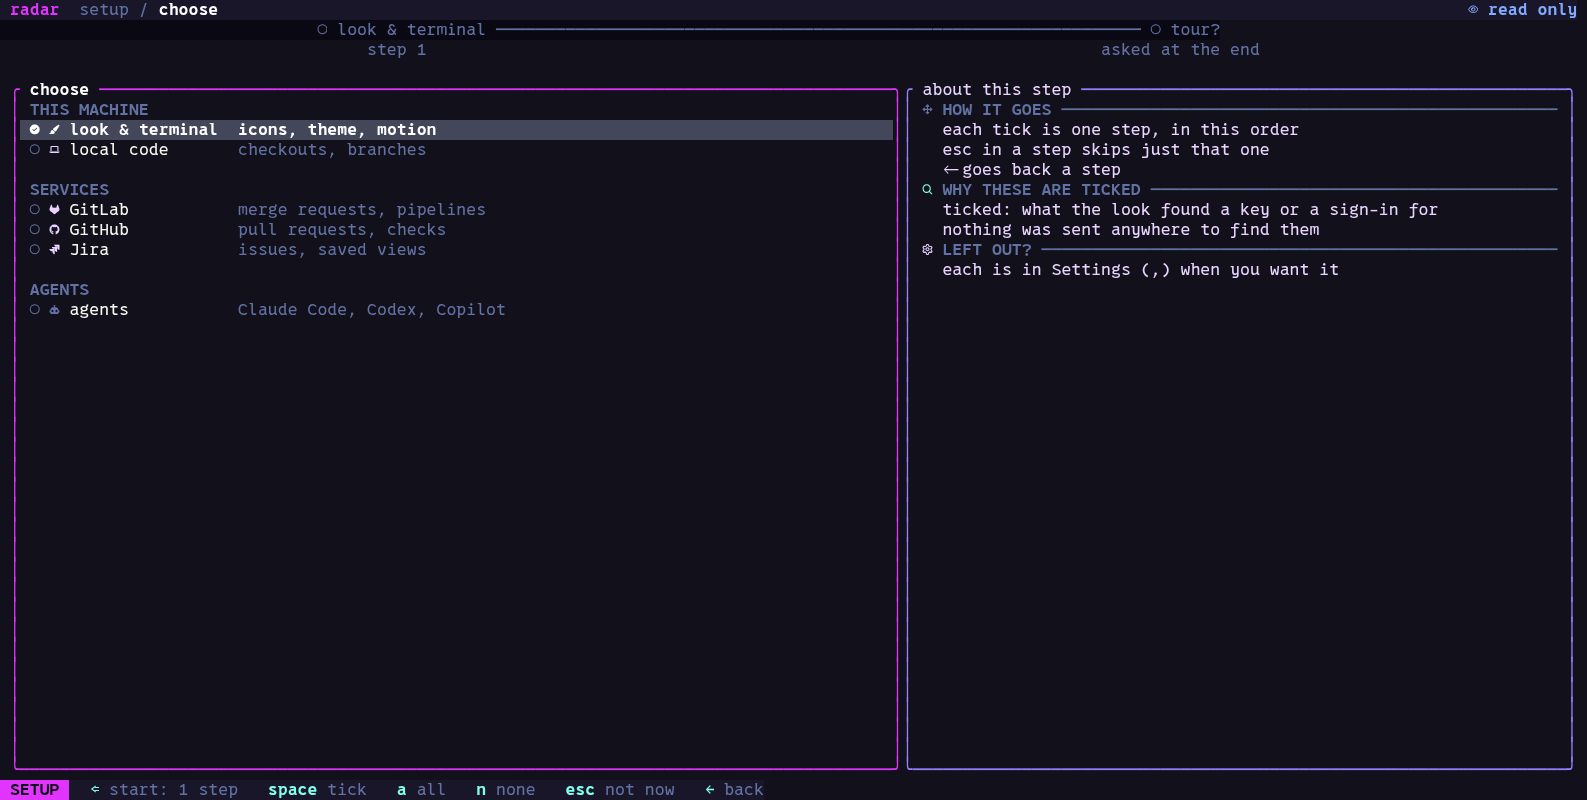Click the back label in the footer

tap(744, 790)
